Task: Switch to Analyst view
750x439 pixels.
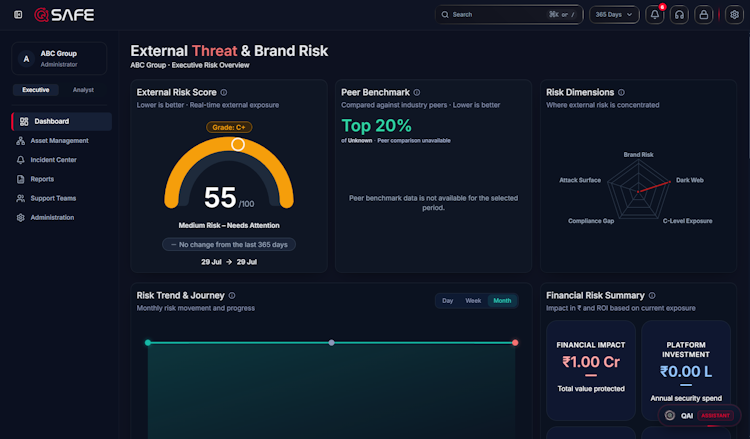Action: pos(83,90)
